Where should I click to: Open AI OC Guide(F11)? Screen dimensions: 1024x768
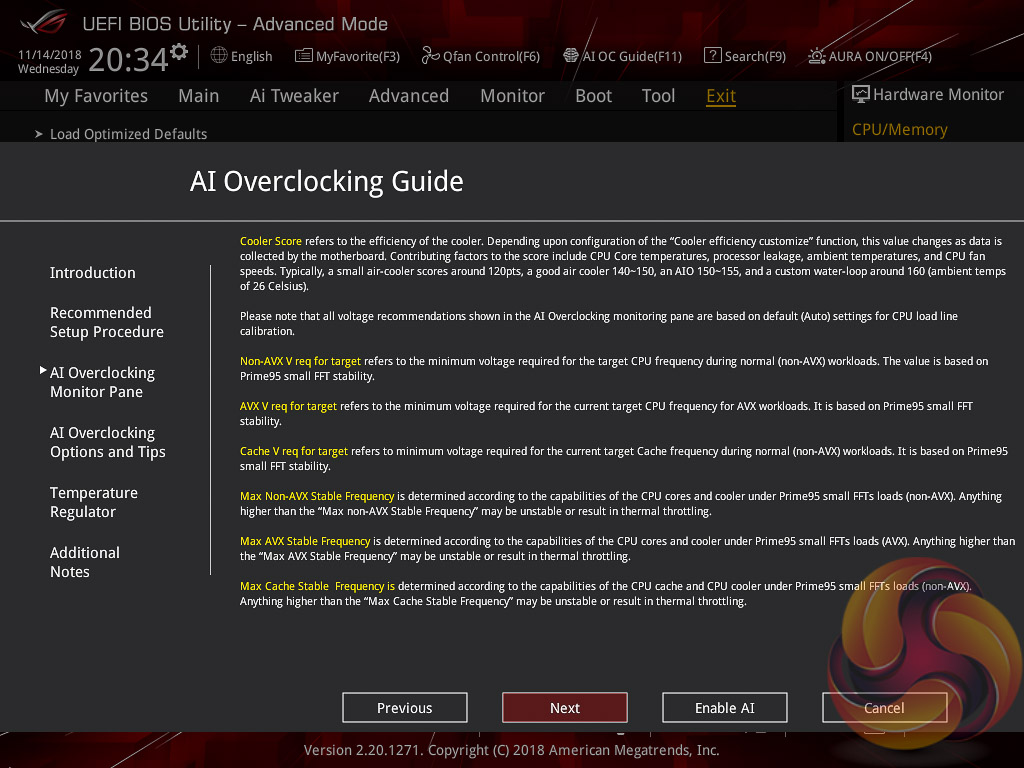click(632, 57)
